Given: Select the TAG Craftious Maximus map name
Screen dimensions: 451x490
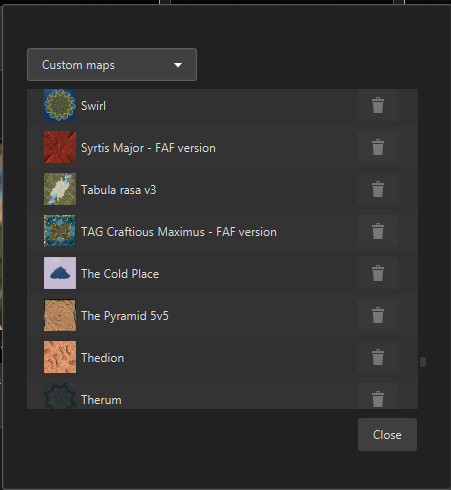Looking at the screenshot, I should 179,232.
